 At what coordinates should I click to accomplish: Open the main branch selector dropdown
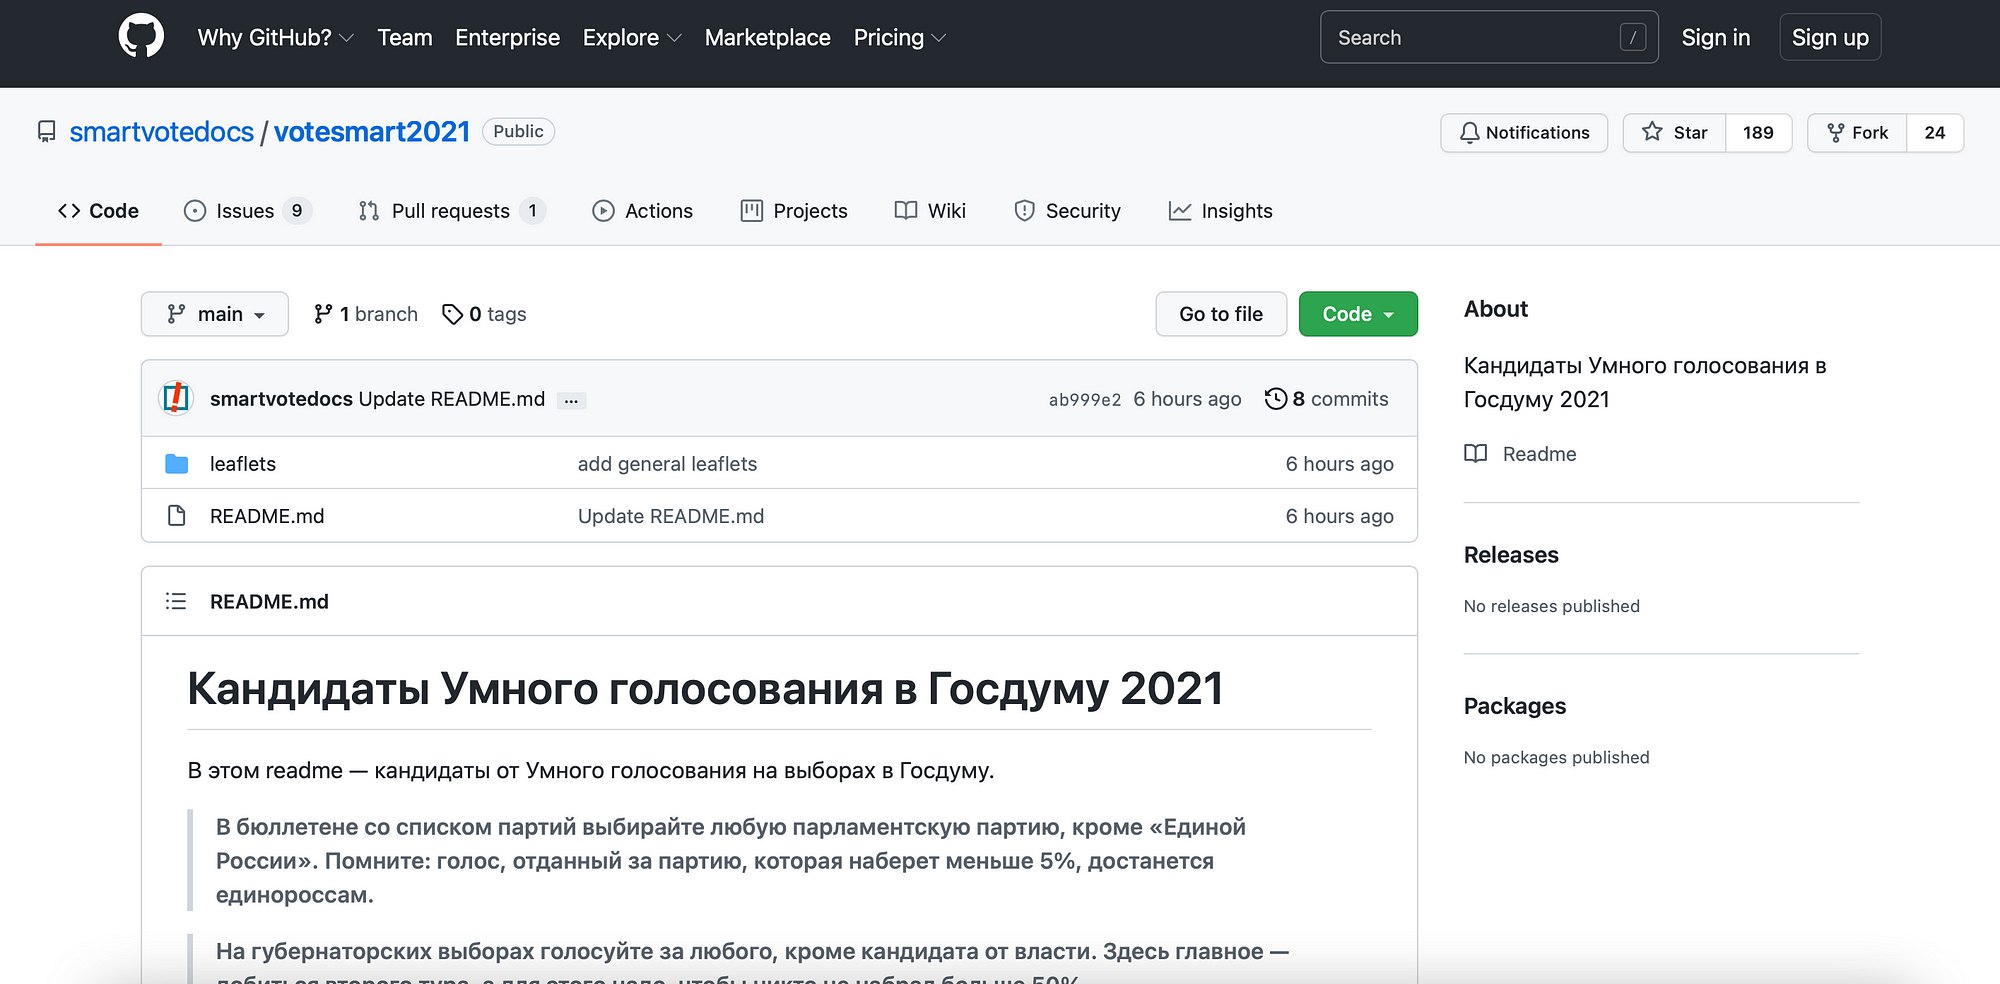coord(215,314)
